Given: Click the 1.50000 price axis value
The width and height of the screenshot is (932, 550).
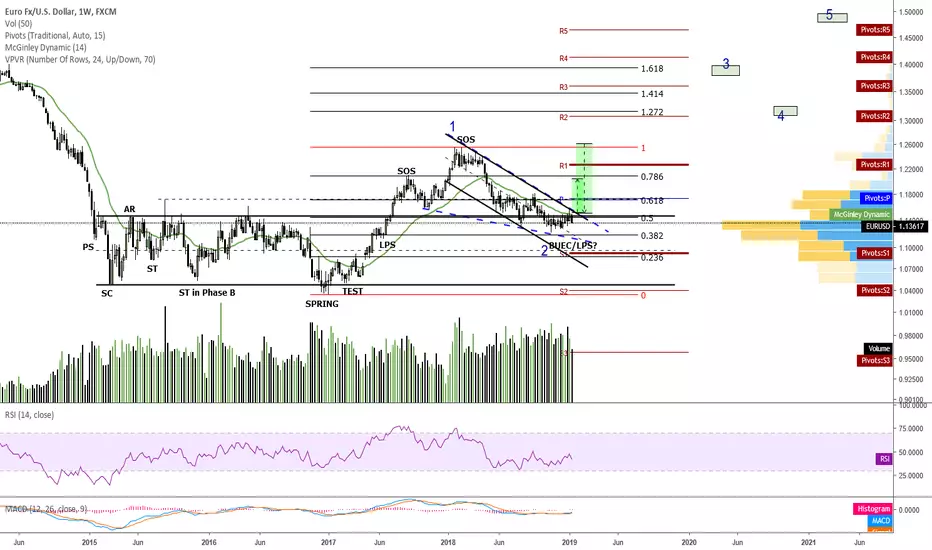Looking at the screenshot, I should [911, 12].
